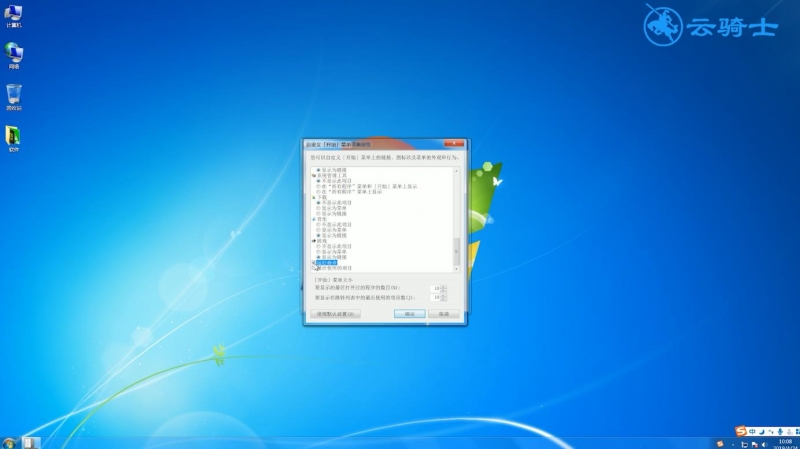Click the recent programs number field

click(435, 288)
